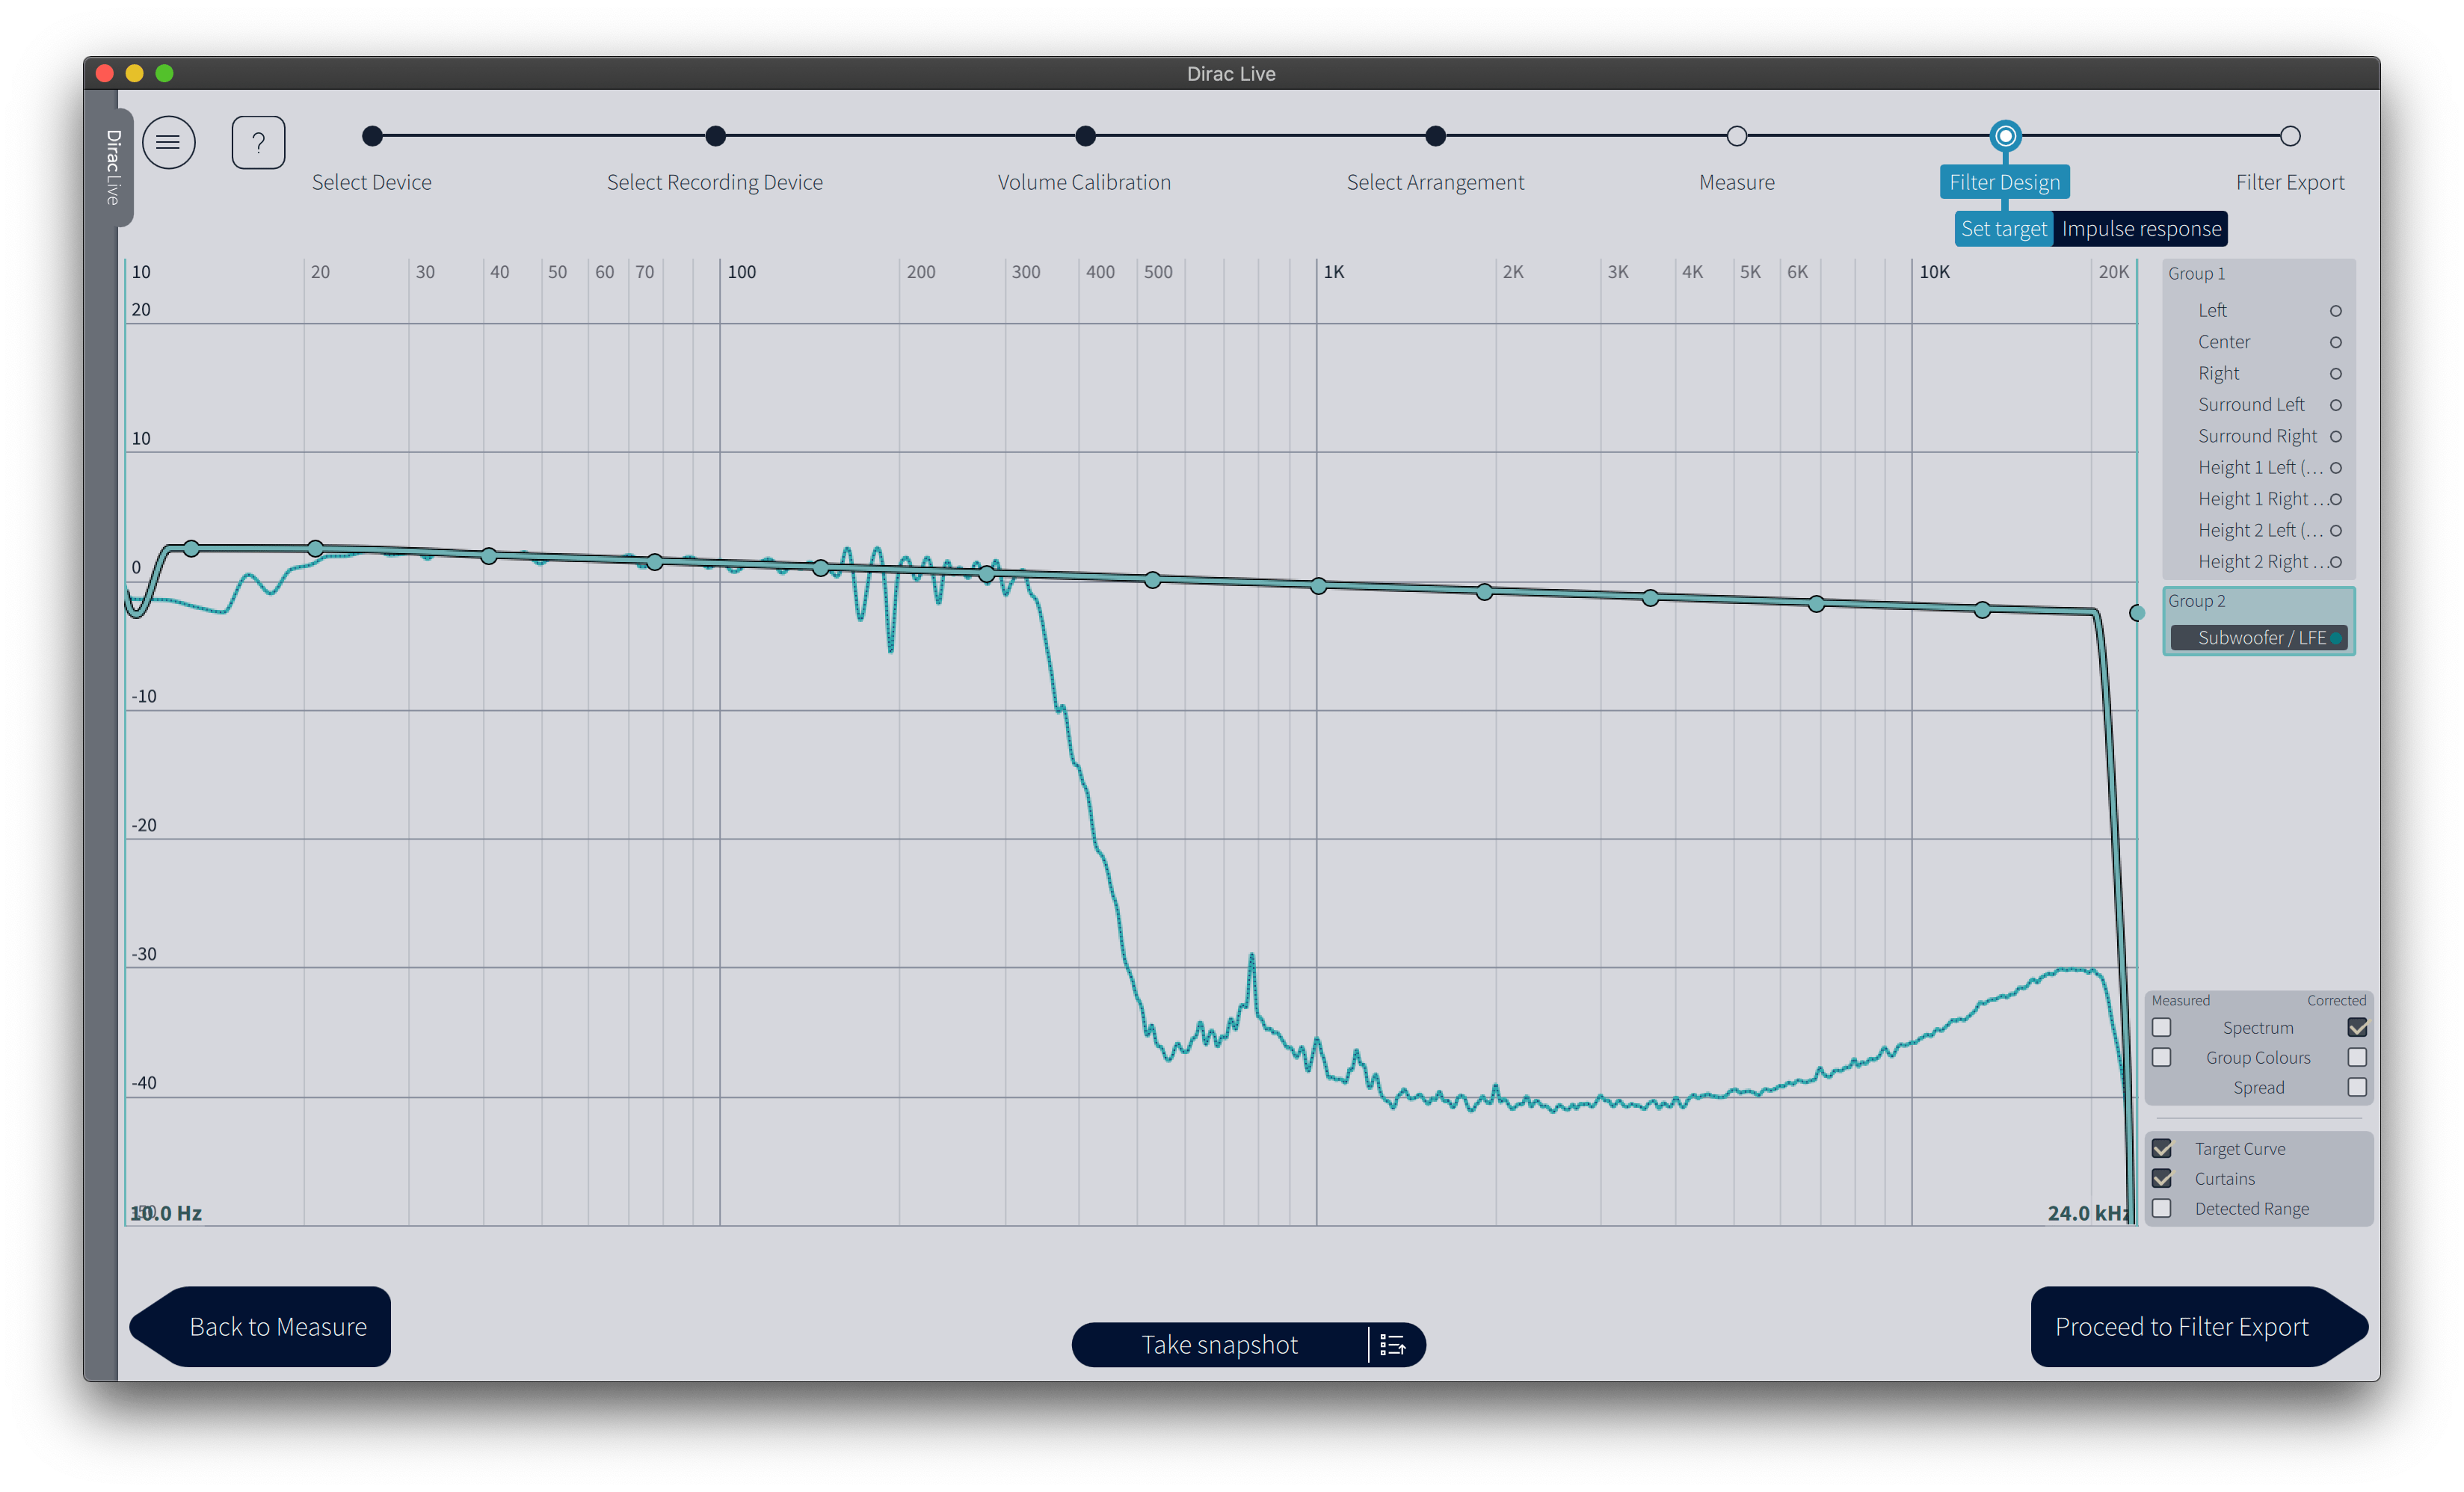Click the Filter Export step circle
The height and width of the screenshot is (1492, 2464).
coord(2290,136)
